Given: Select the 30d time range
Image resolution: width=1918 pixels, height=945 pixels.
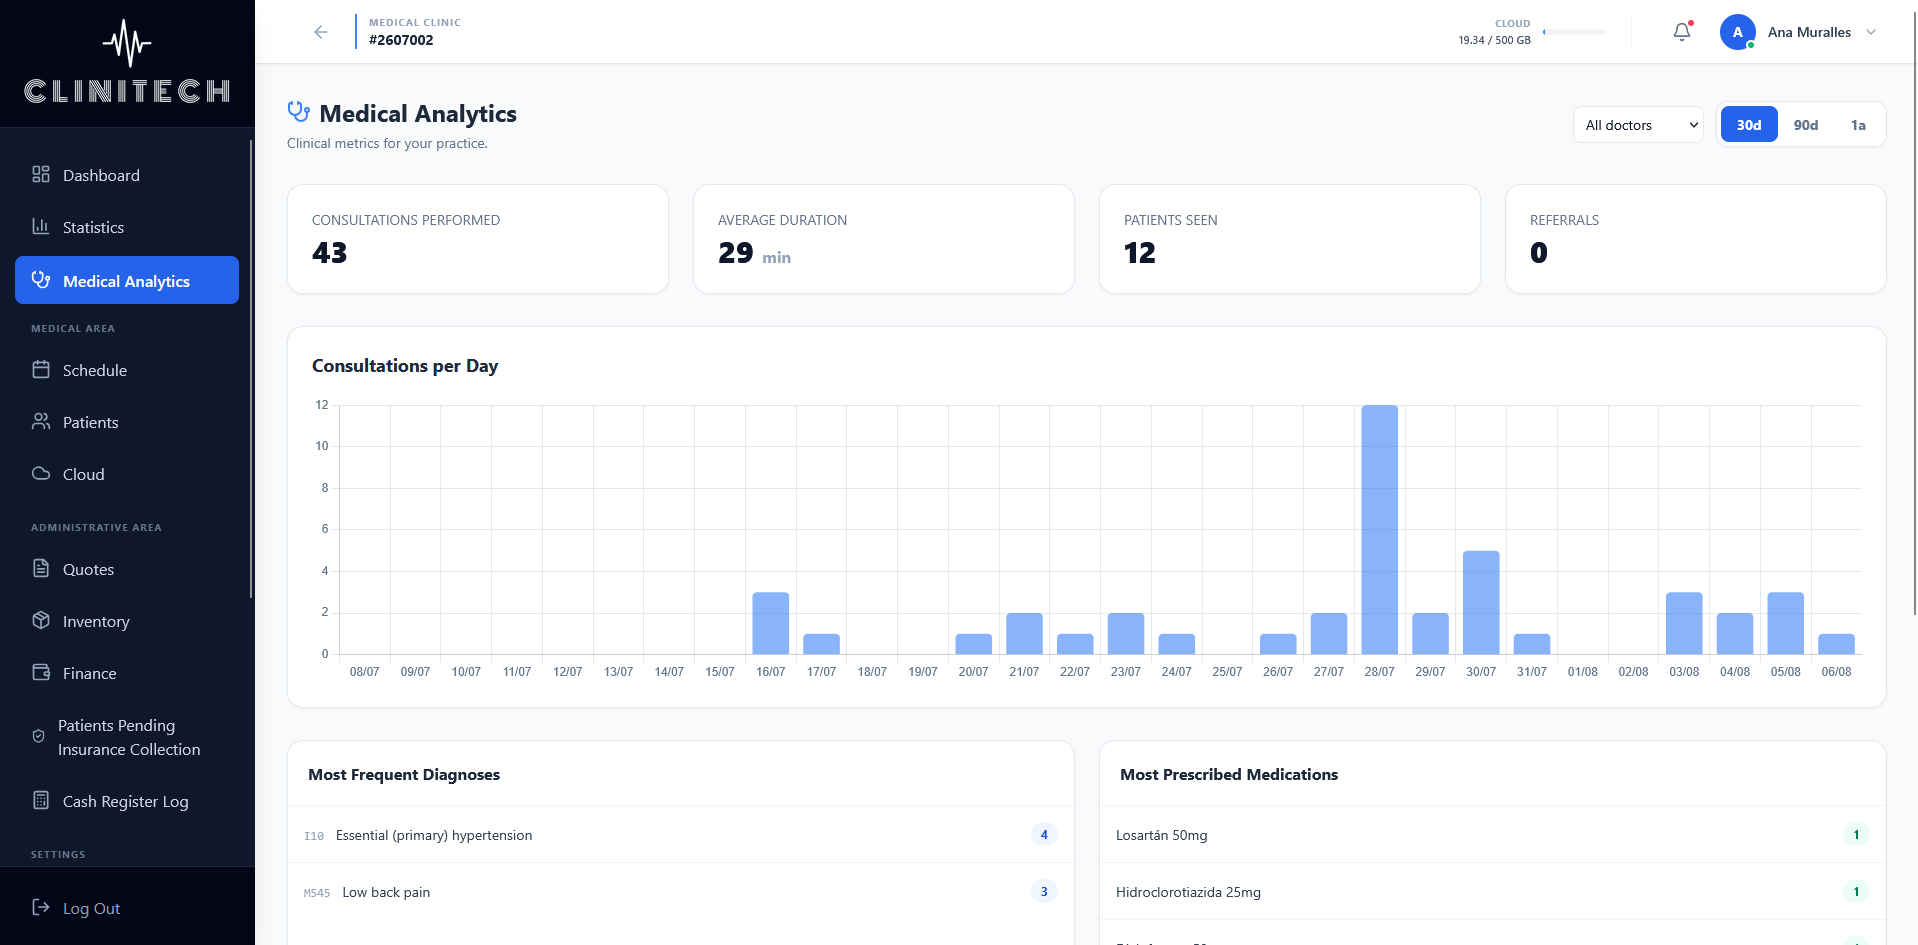Looking at the screenshot, I should [x=1749, y=125].
